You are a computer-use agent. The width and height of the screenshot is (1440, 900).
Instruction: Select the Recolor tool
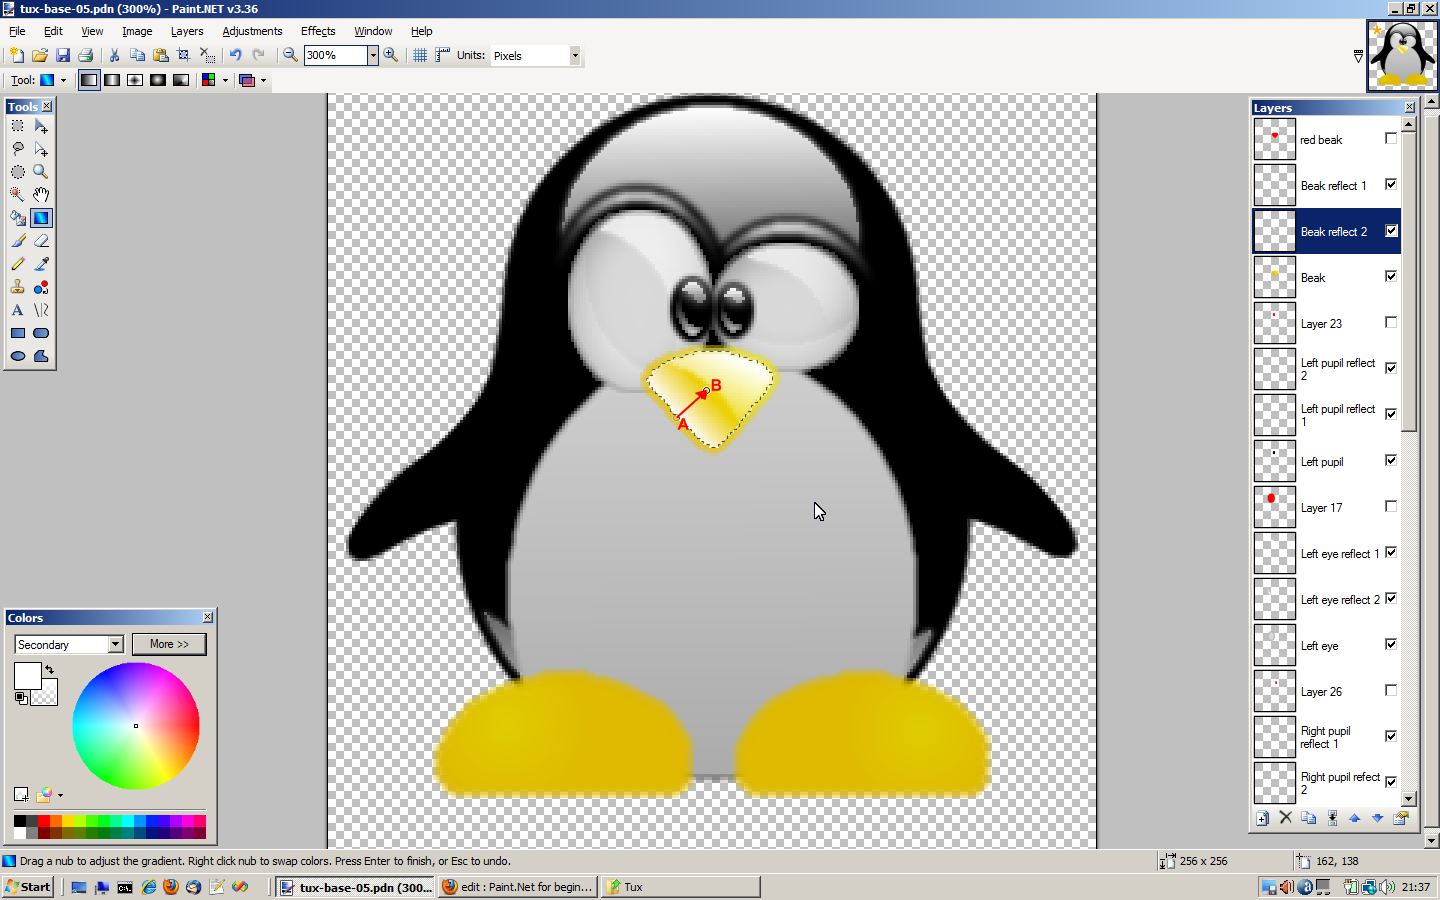click(41, 287)
